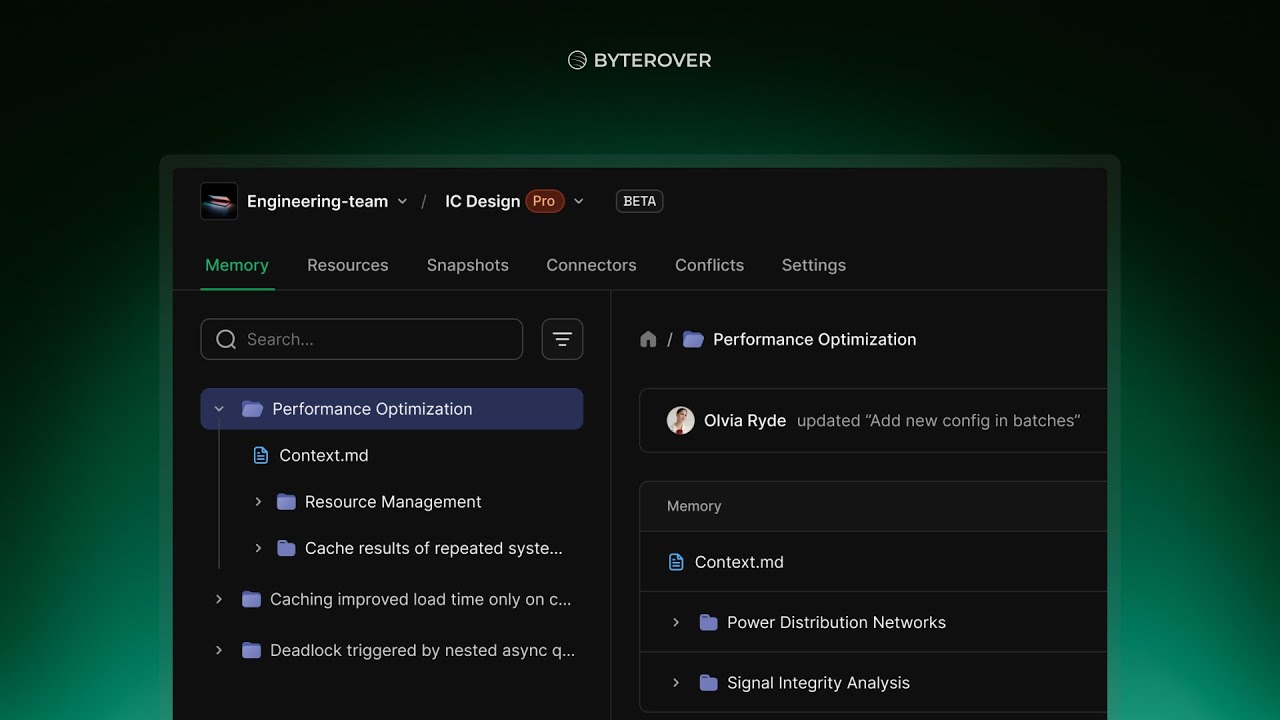Go to home via breadcrumb icon

648,339
